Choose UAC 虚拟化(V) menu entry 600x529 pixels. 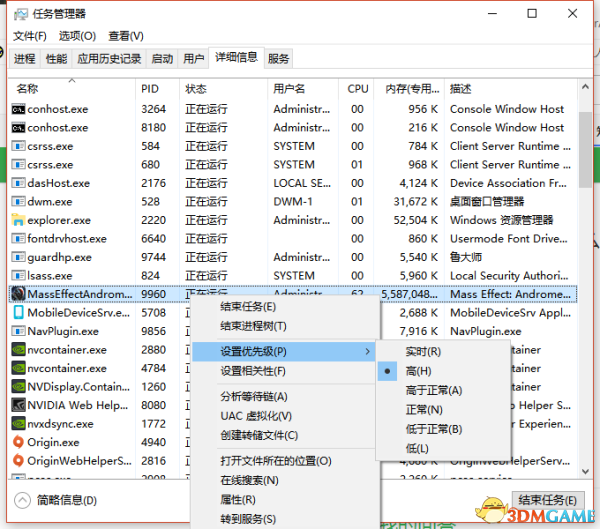click(x=285, y=416)
